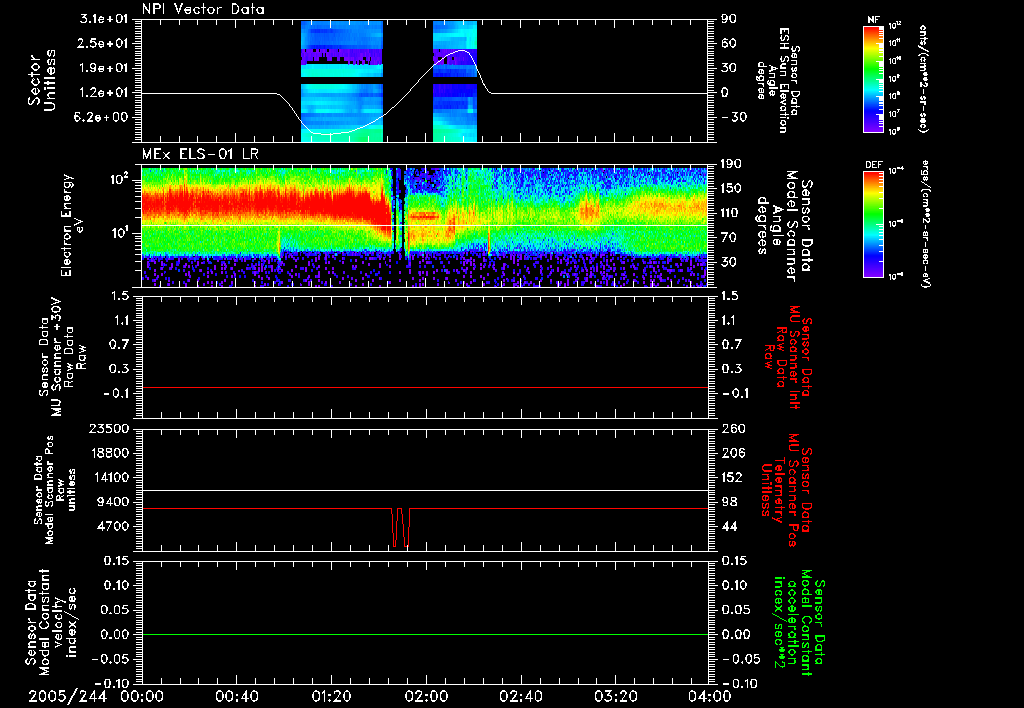The image size is (1024, 708).
Task: Click the first NPI data block near 01:20
Action: [342, 81]
